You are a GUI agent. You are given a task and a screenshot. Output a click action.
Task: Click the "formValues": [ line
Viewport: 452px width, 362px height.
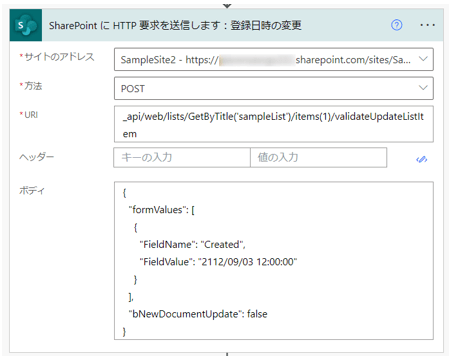pos(162,210)
